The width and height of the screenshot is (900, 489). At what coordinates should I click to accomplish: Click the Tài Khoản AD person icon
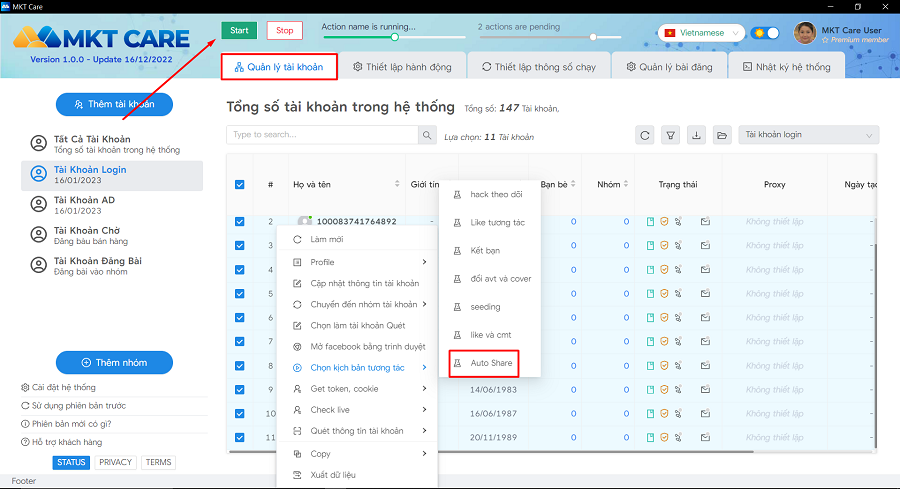38,204
